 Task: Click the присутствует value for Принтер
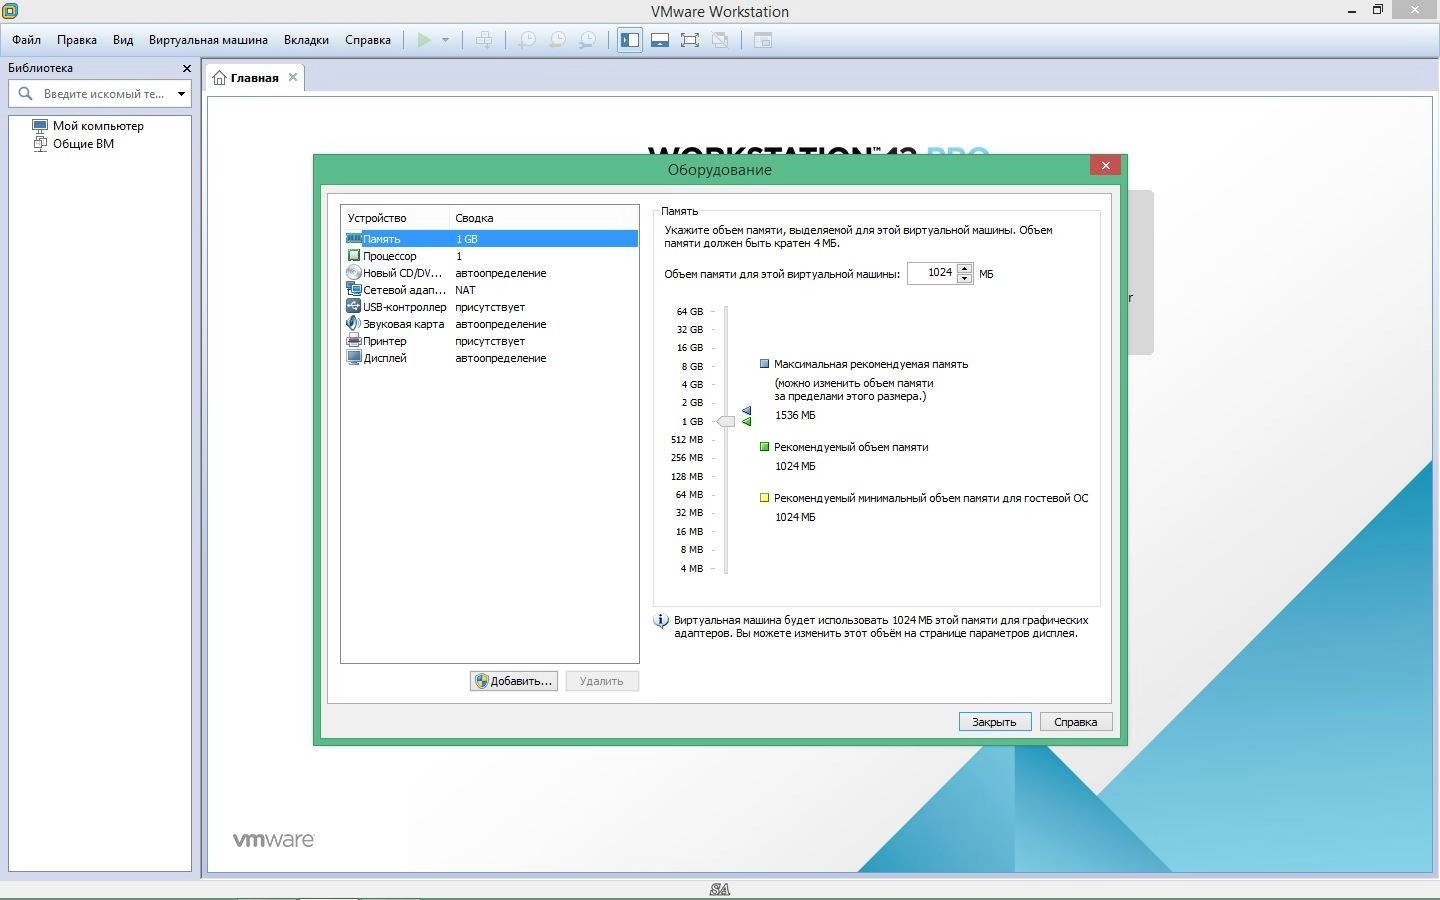click(x=490, y=341)
